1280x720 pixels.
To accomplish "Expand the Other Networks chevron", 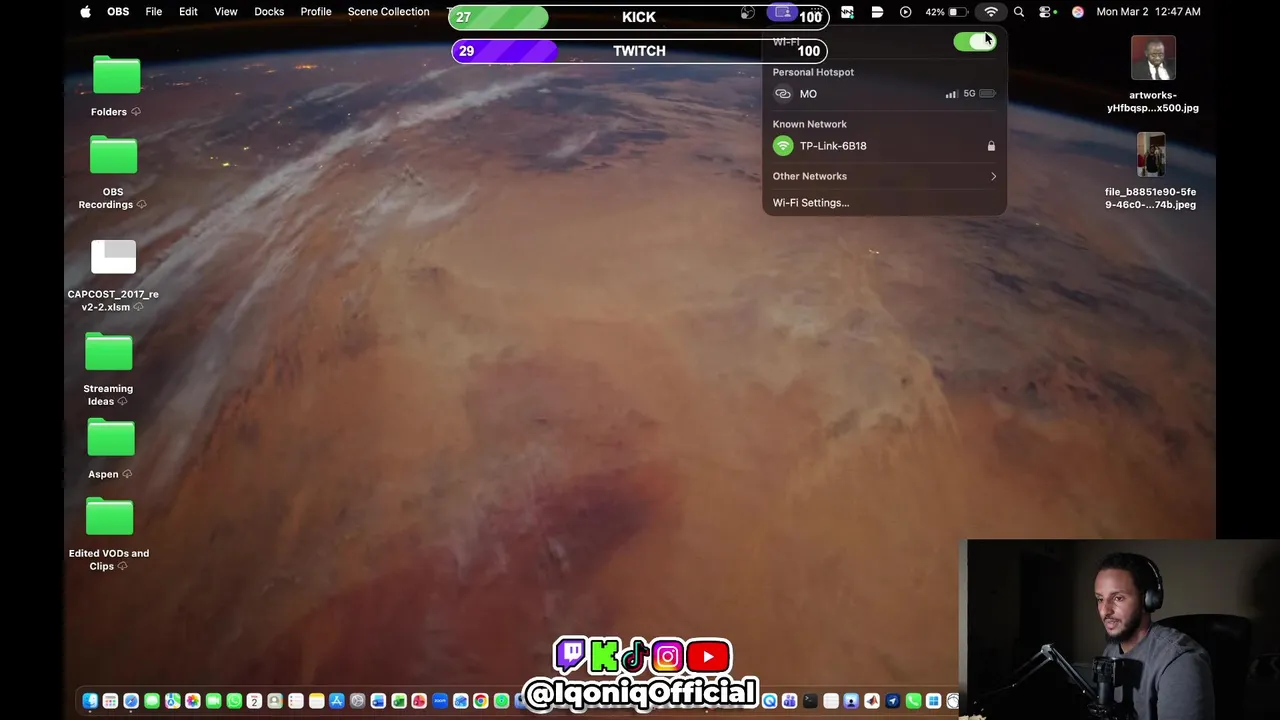I will click(x=993, y=176).
